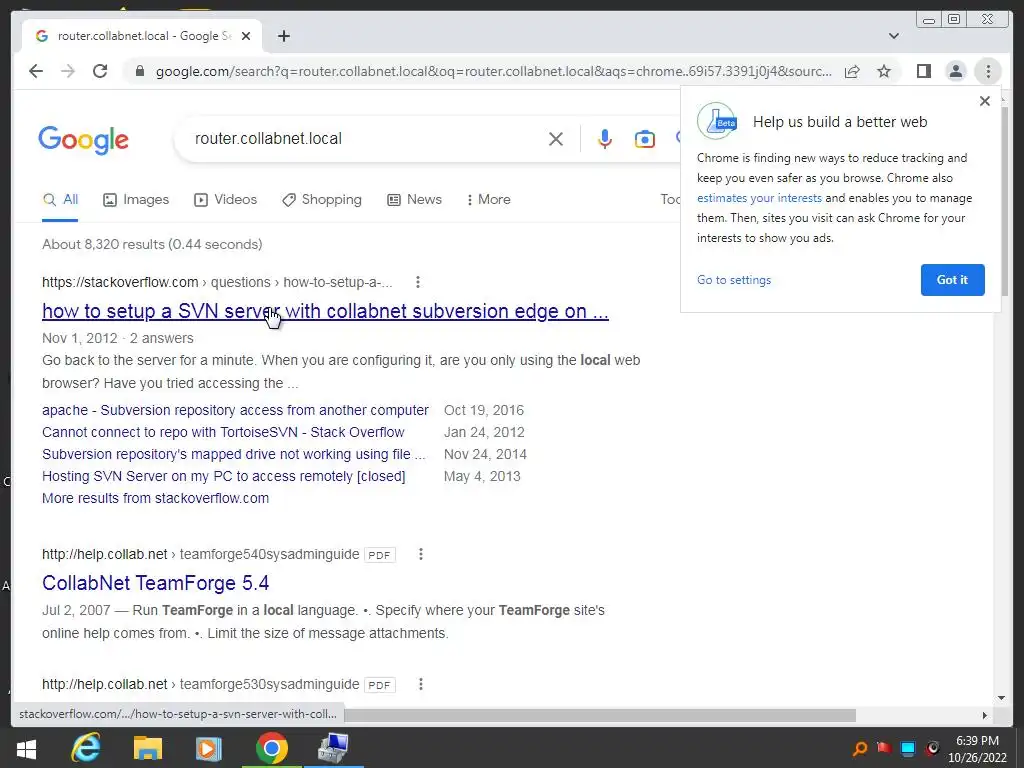Start a voice search with the microphone

pos(605,139)
